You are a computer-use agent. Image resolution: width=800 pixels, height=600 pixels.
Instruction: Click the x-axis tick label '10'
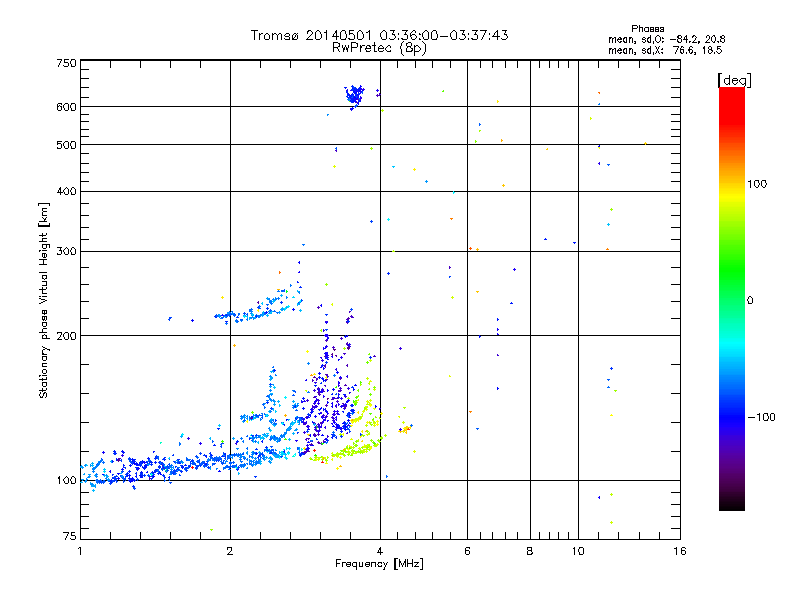click(578, 551)
